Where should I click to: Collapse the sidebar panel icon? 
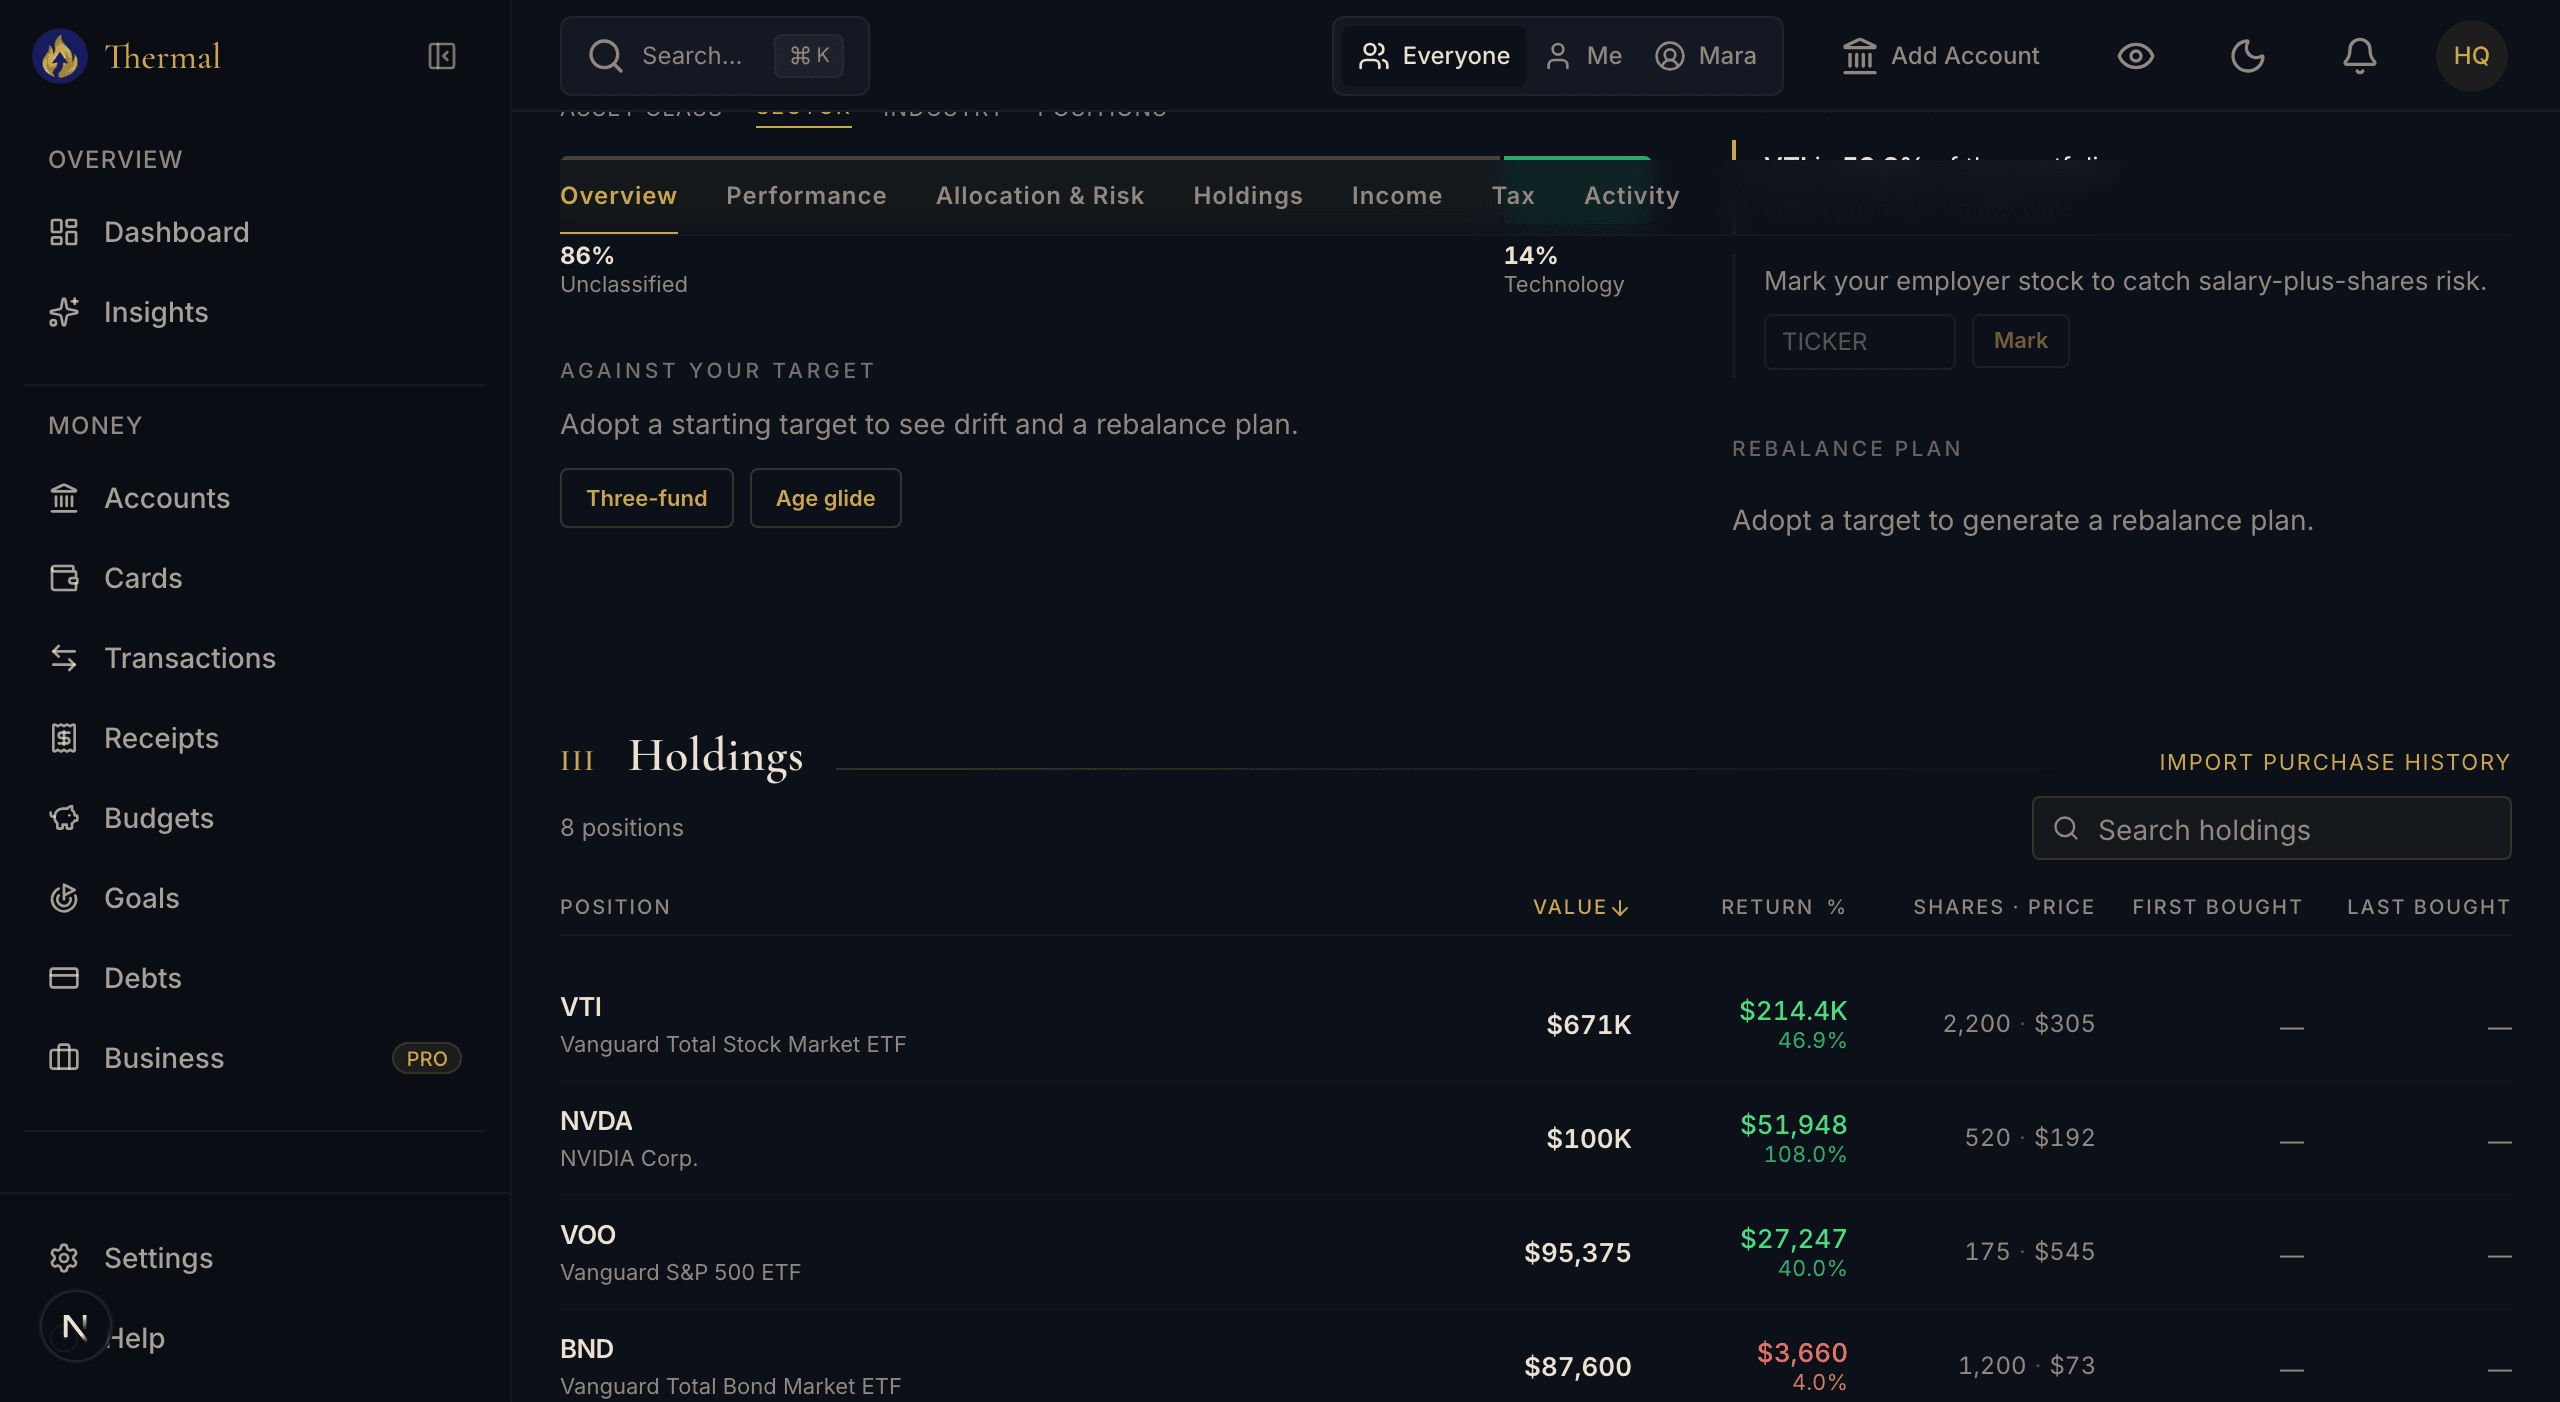442,56
